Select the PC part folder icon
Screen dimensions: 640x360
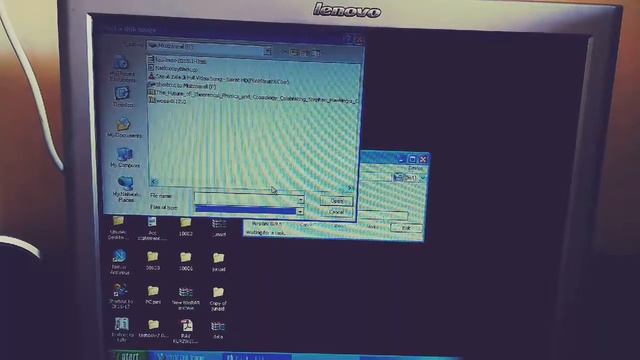coord(153,295)
